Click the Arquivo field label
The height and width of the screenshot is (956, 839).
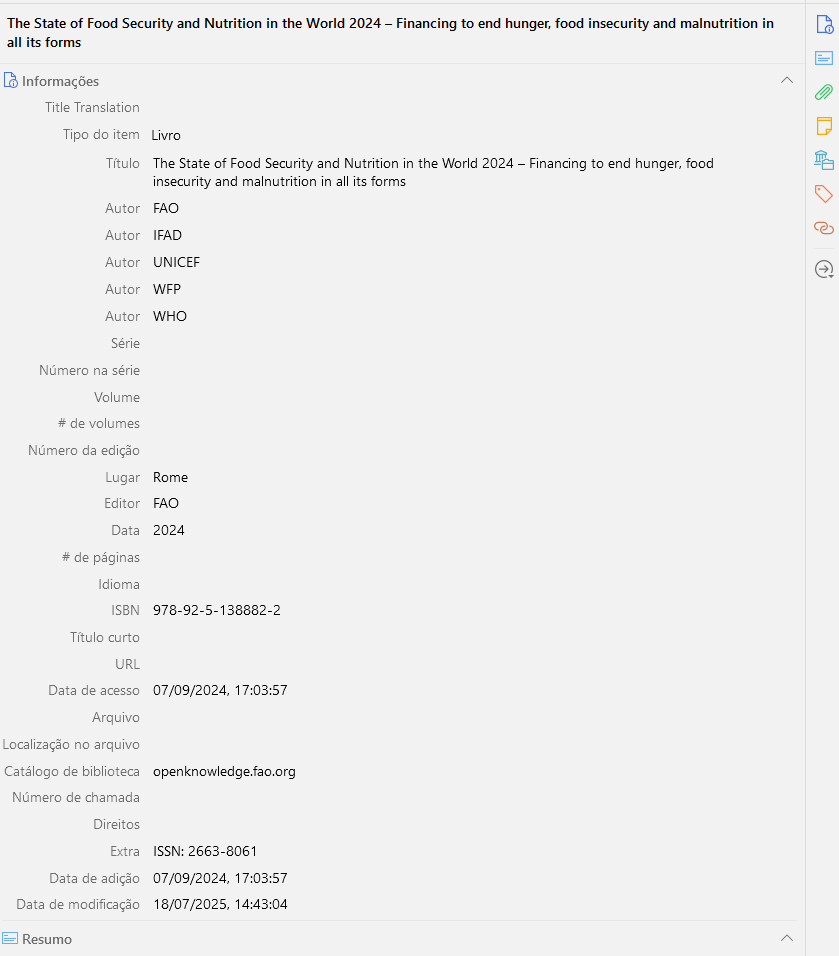(x=115, y=717)
